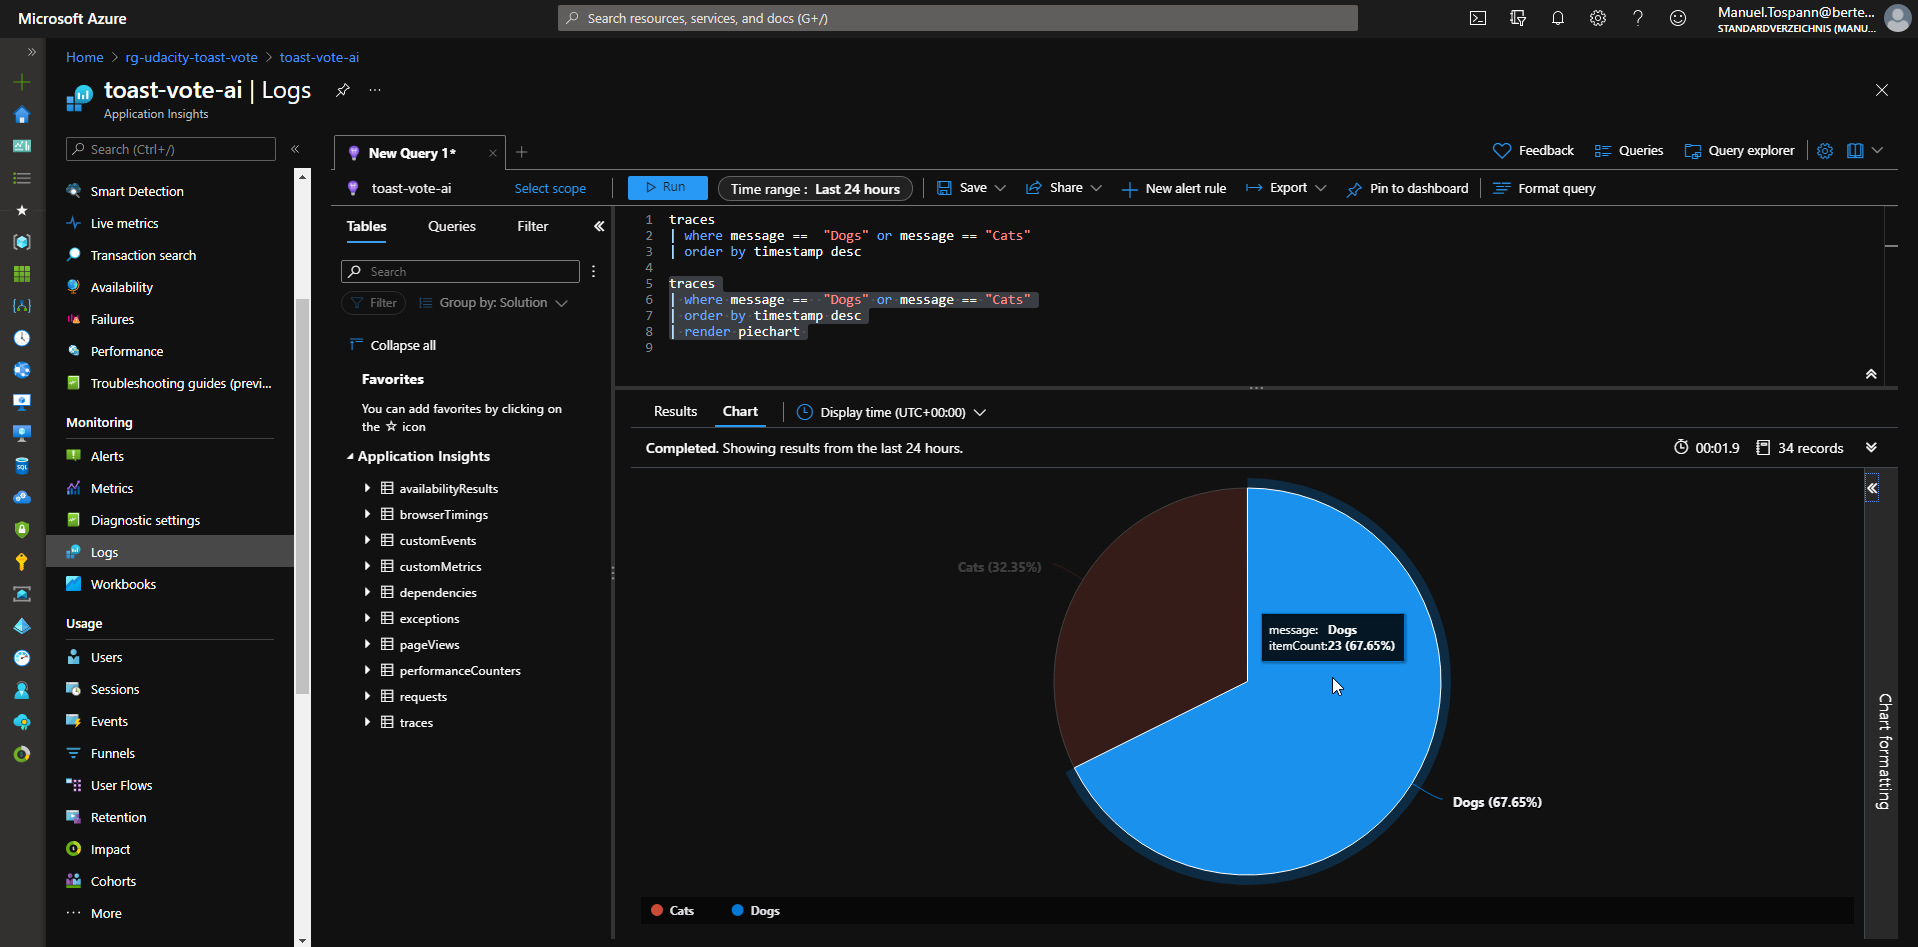1918x947 pixels.
Task: Click Pin to dashboard
Action: point(1408,188)
